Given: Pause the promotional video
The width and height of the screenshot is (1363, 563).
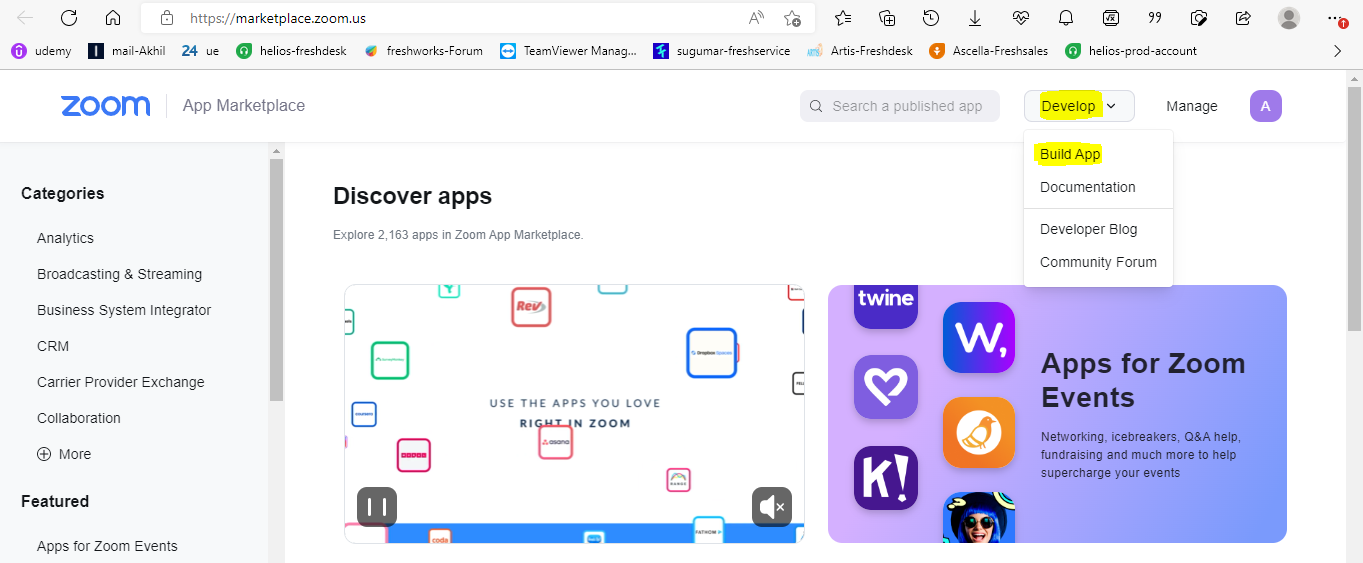Looking at the screenshot, I should point(377,507).
